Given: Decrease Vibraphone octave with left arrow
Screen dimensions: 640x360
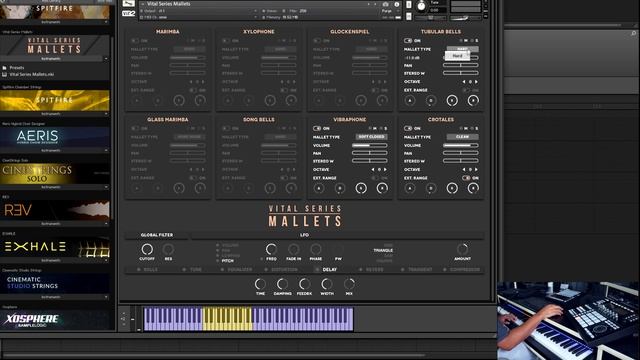Looking at the screenshot, I should pyautogui.click(x=373, y=170).
